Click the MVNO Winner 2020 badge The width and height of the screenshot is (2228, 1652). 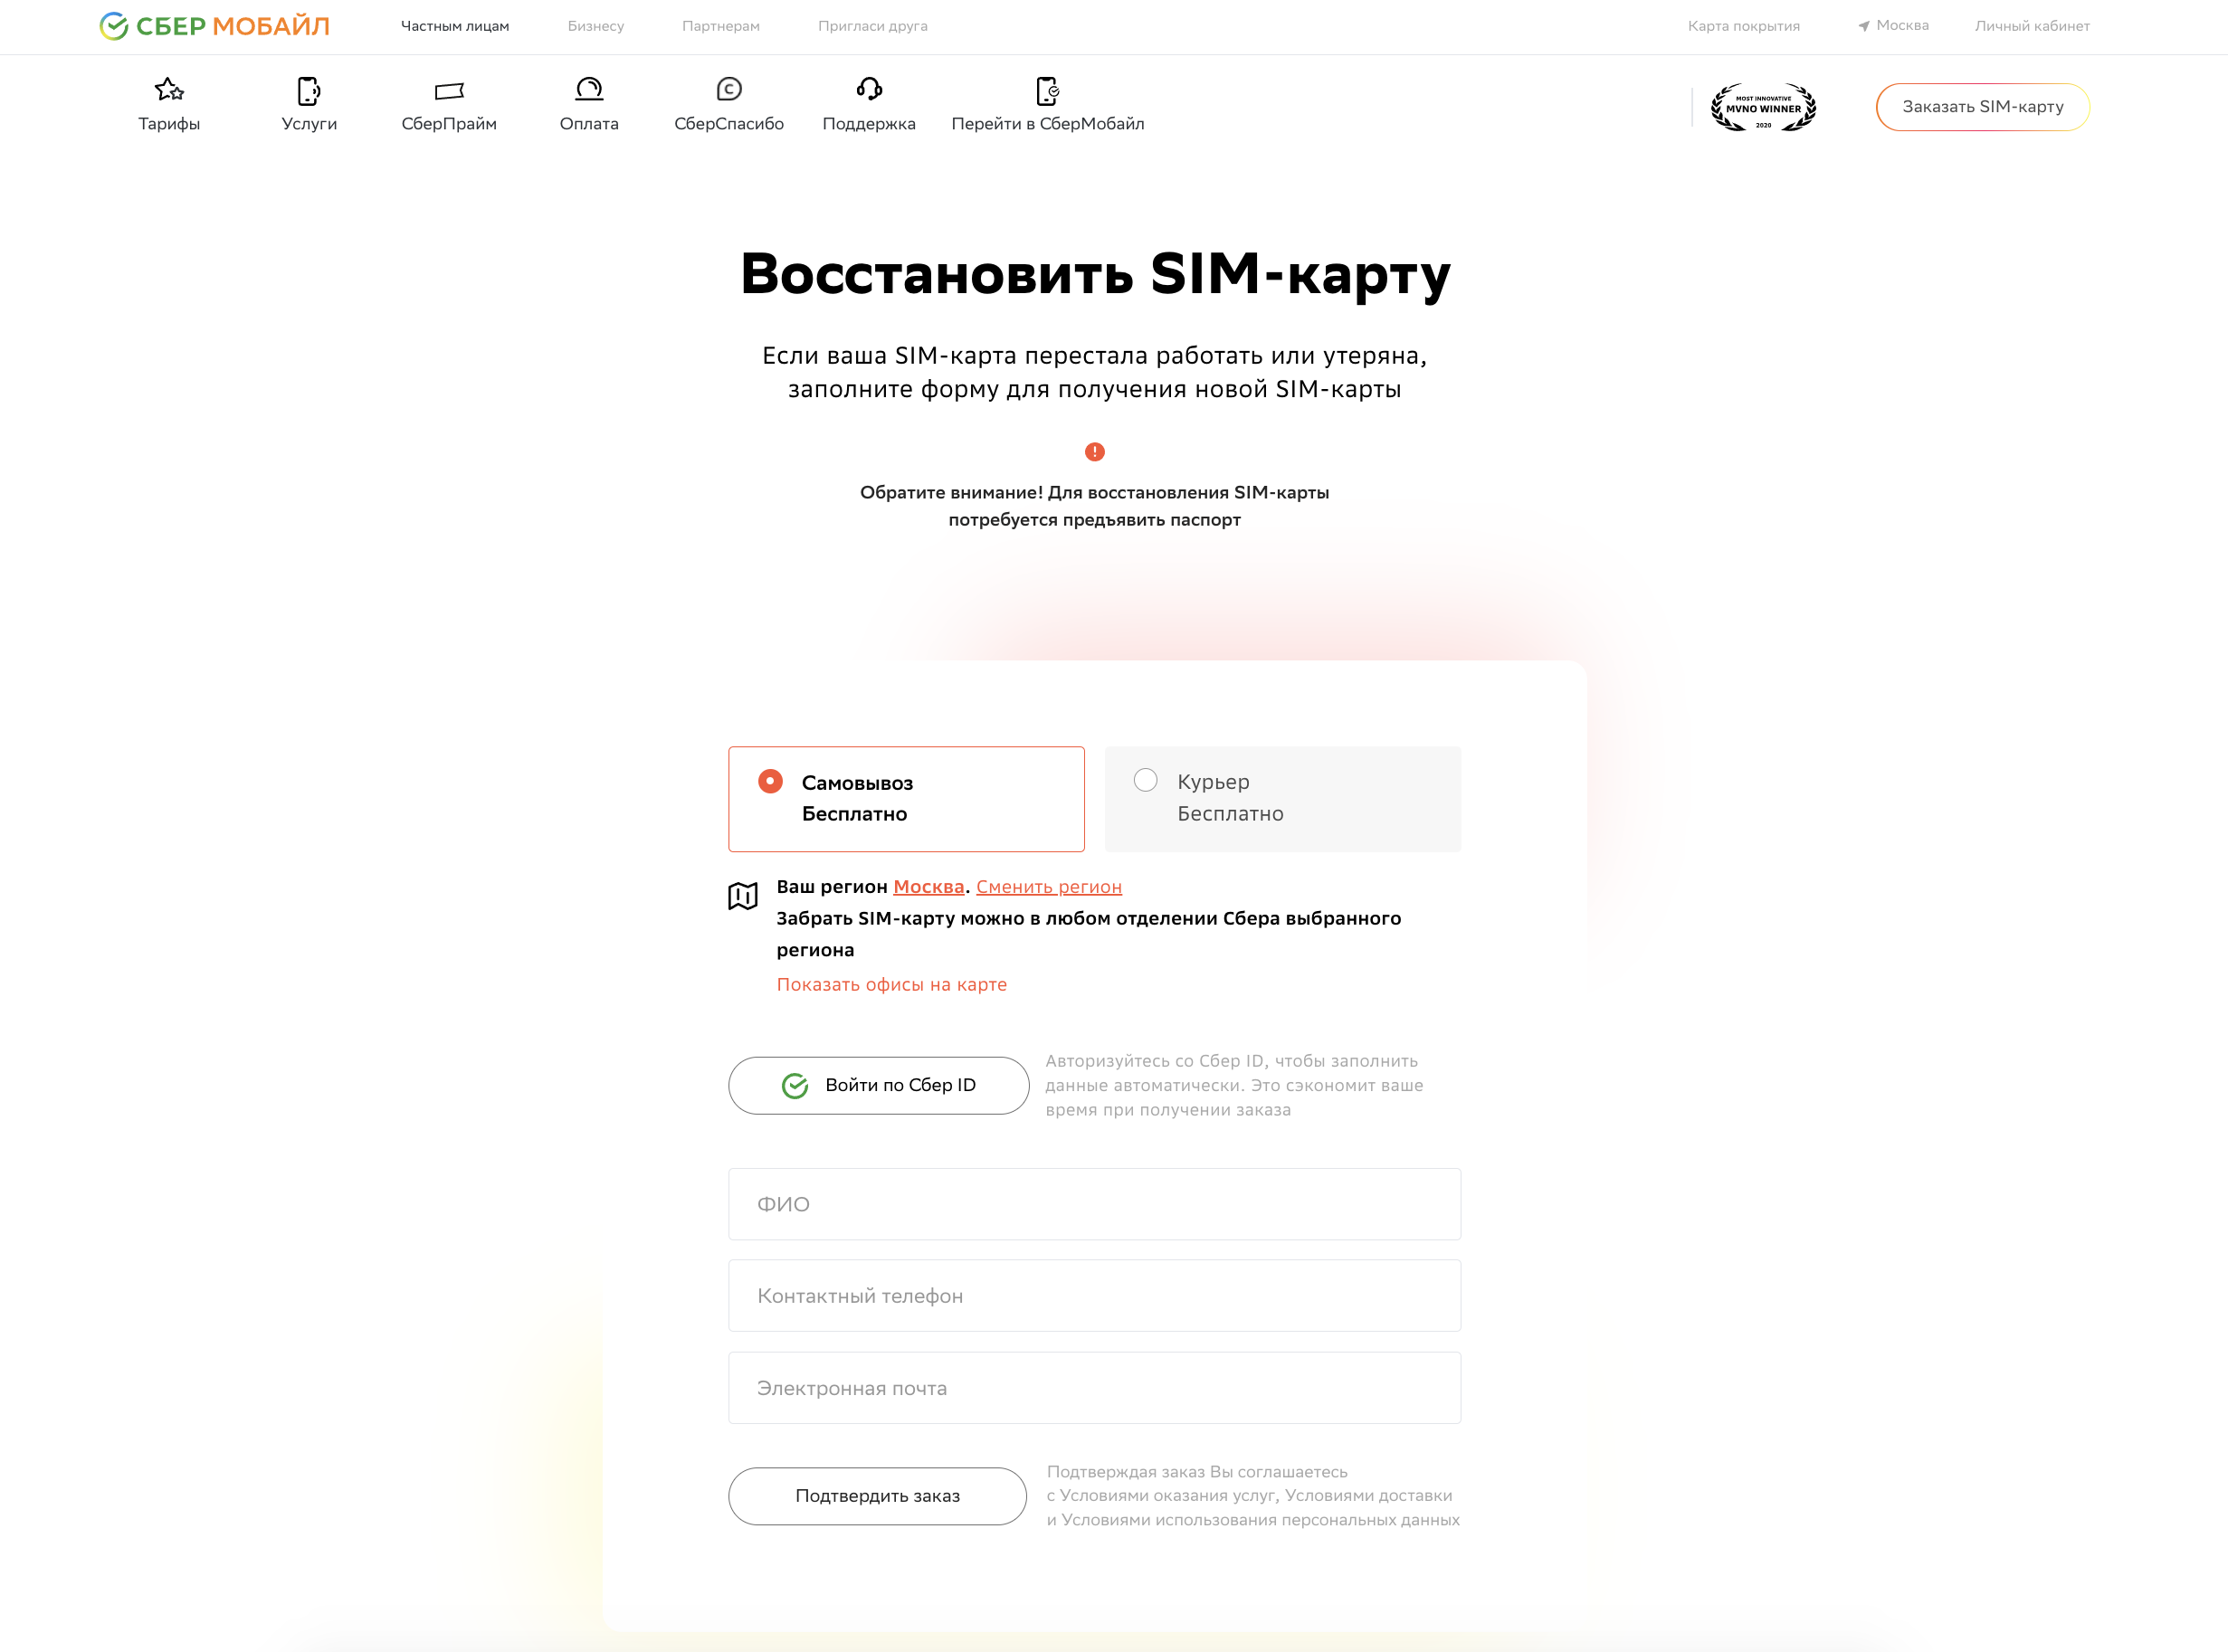point(1764,107)
